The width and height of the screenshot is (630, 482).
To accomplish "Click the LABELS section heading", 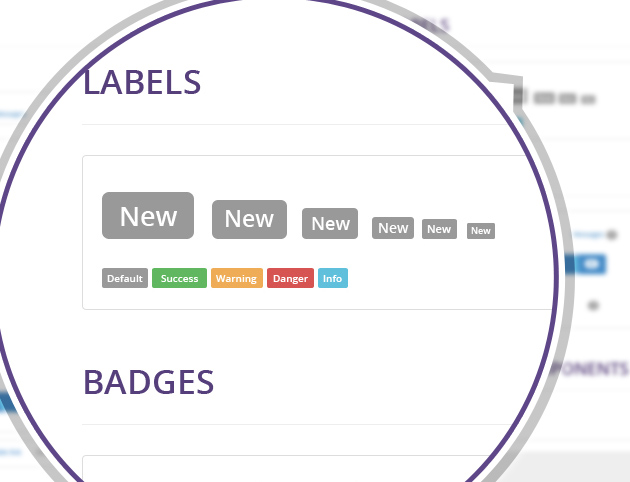I will [x=142, y=82].
